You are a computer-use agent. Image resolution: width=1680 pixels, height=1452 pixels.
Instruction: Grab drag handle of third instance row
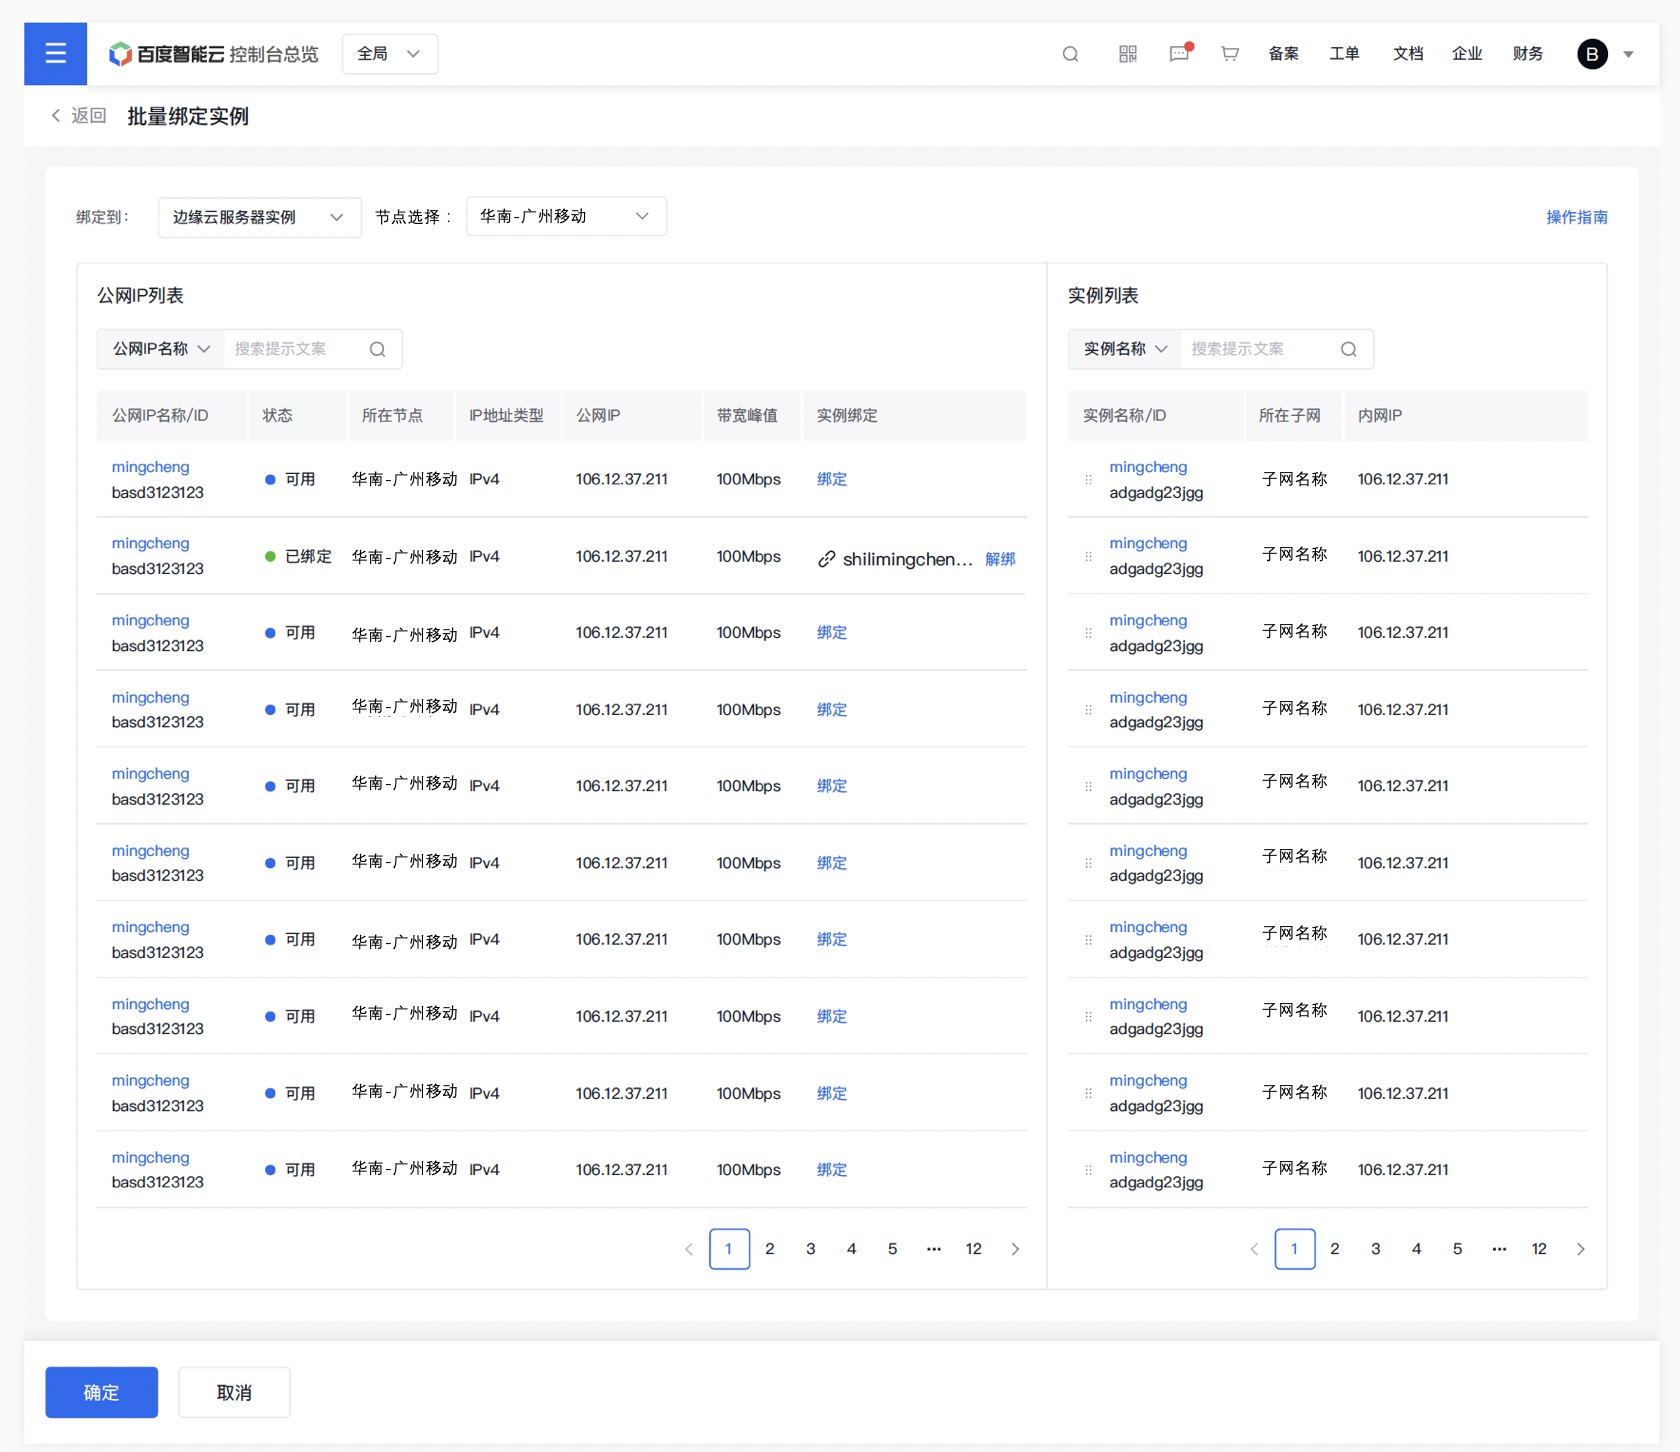point(1089,633)
